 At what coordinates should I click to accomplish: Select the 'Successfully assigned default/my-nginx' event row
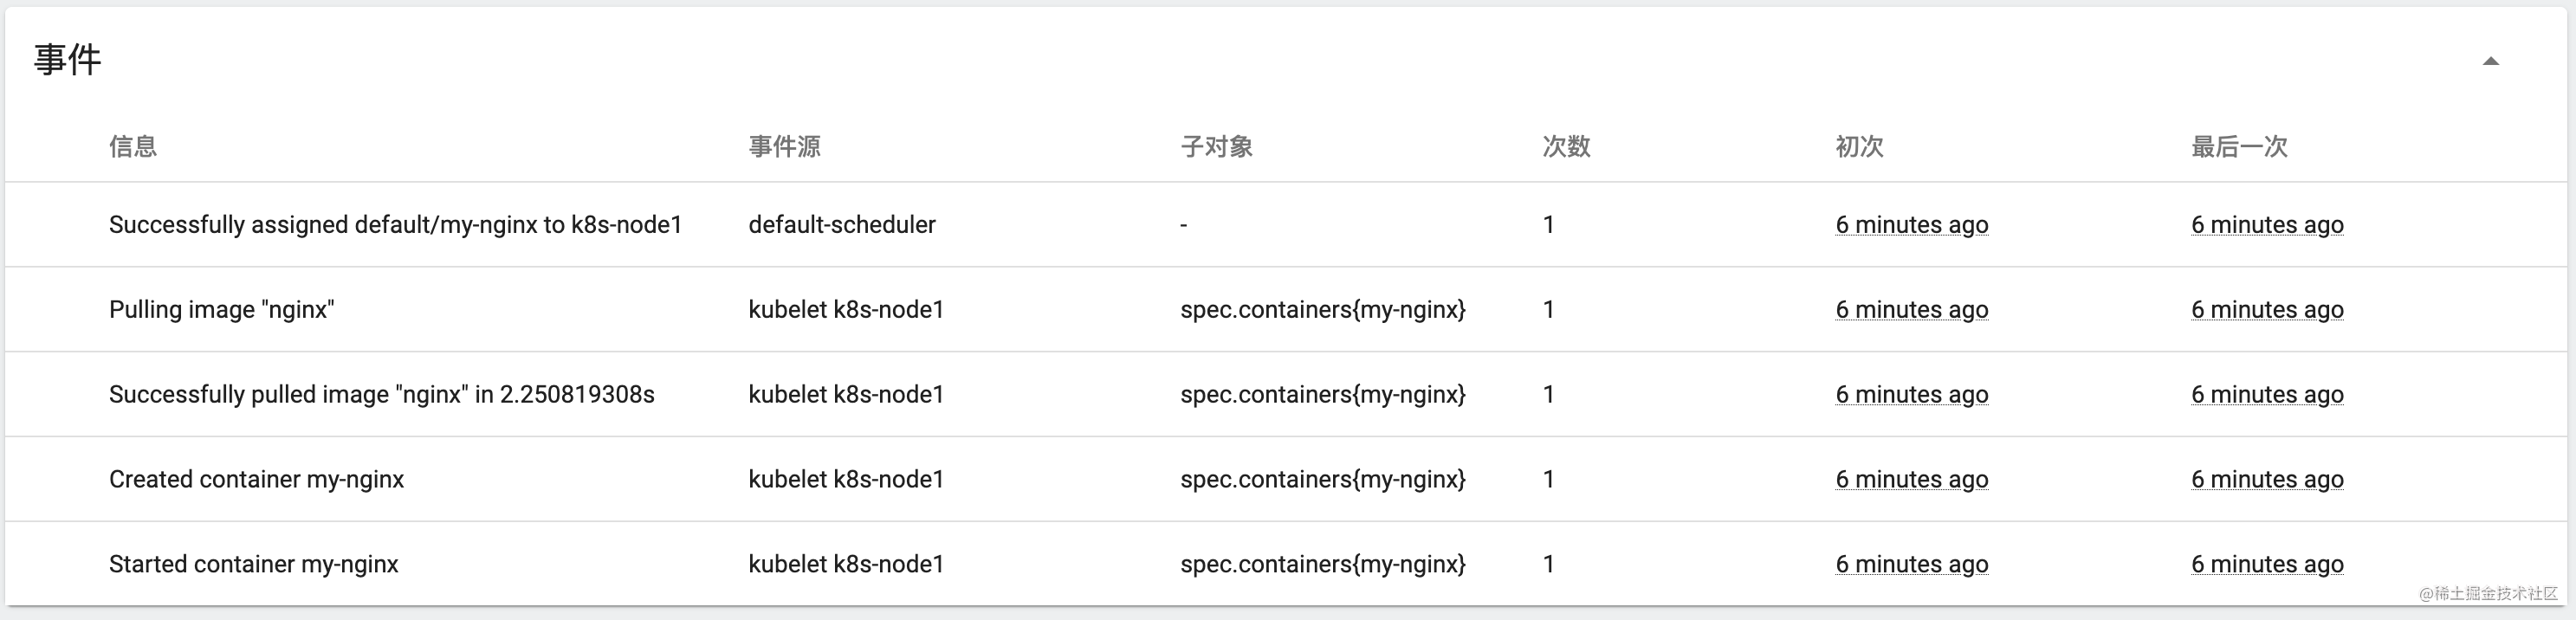click(395, 224)
